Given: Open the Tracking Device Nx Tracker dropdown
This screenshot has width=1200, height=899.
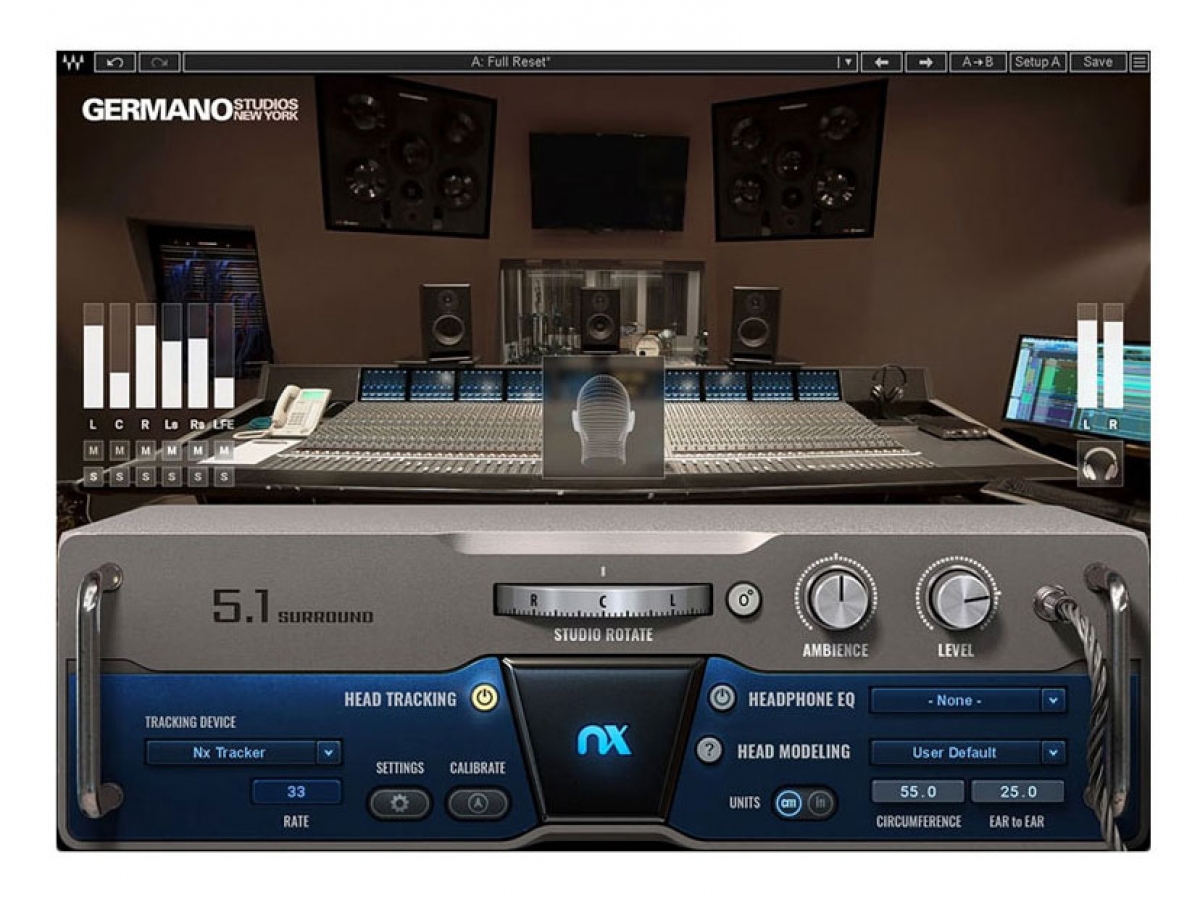Looking at the screenshot, I should [243, 752].
